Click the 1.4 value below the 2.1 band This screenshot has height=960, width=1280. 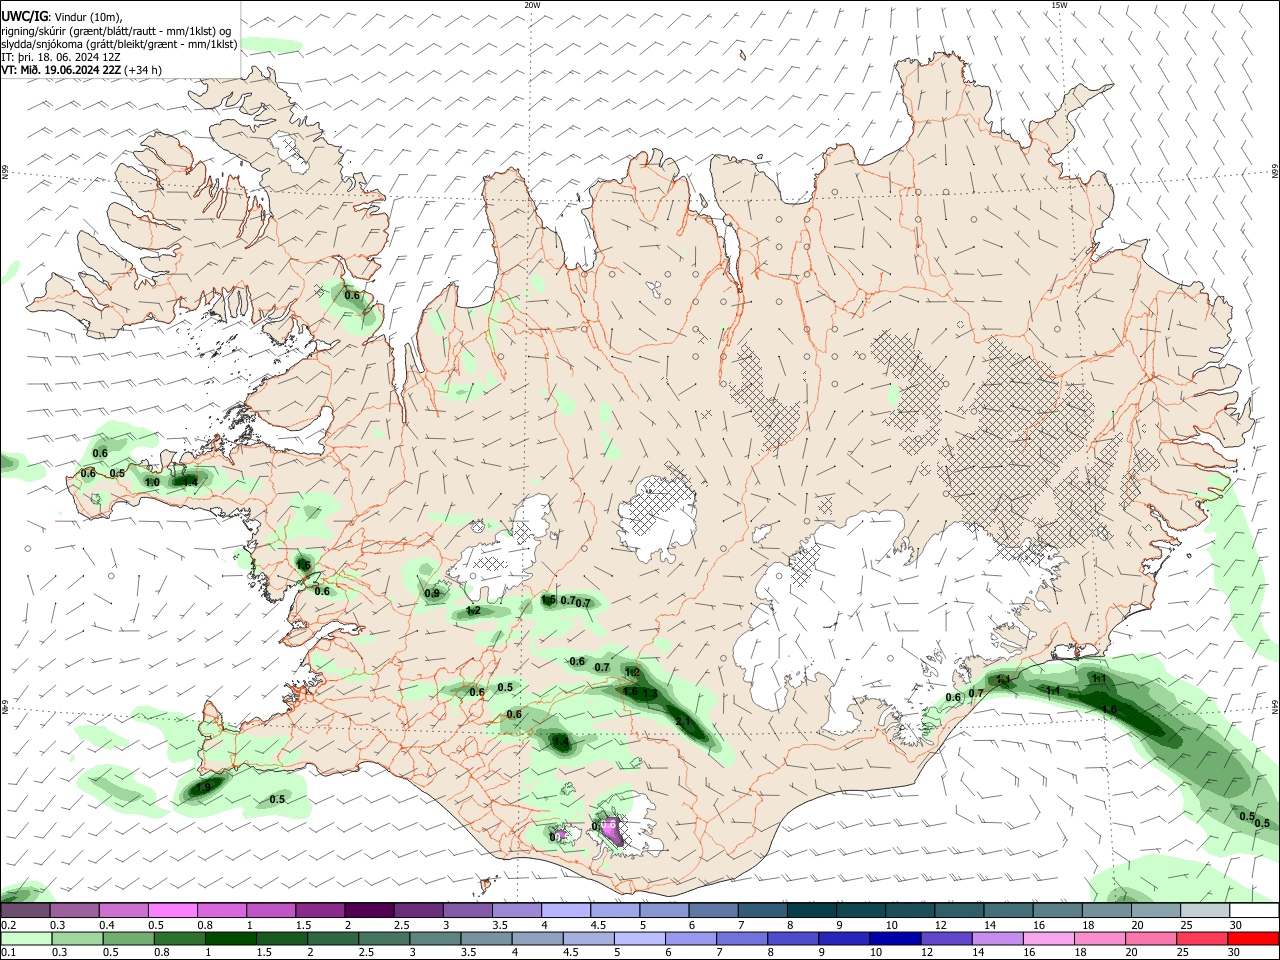pos(561,742)
